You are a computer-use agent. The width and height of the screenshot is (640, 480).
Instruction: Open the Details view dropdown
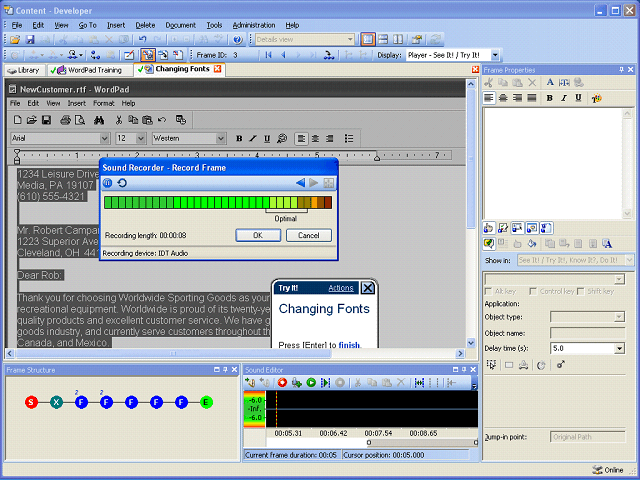[x=350, y=40]
